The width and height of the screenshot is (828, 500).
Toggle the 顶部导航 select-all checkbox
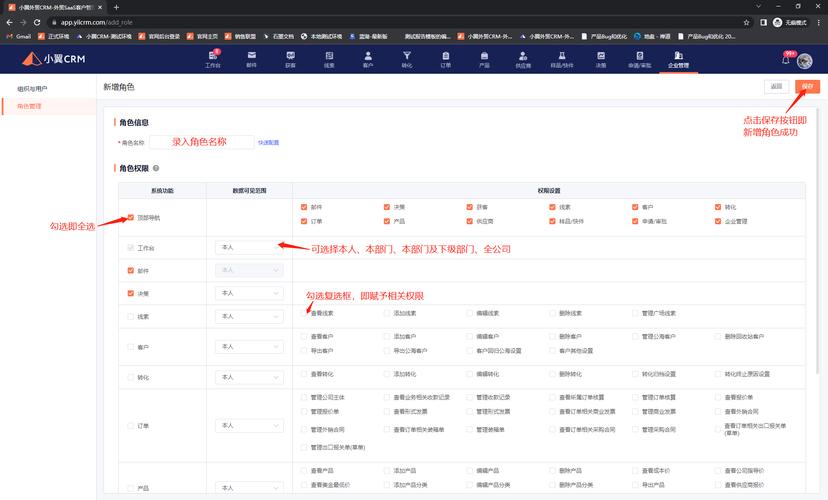point(130,218)
